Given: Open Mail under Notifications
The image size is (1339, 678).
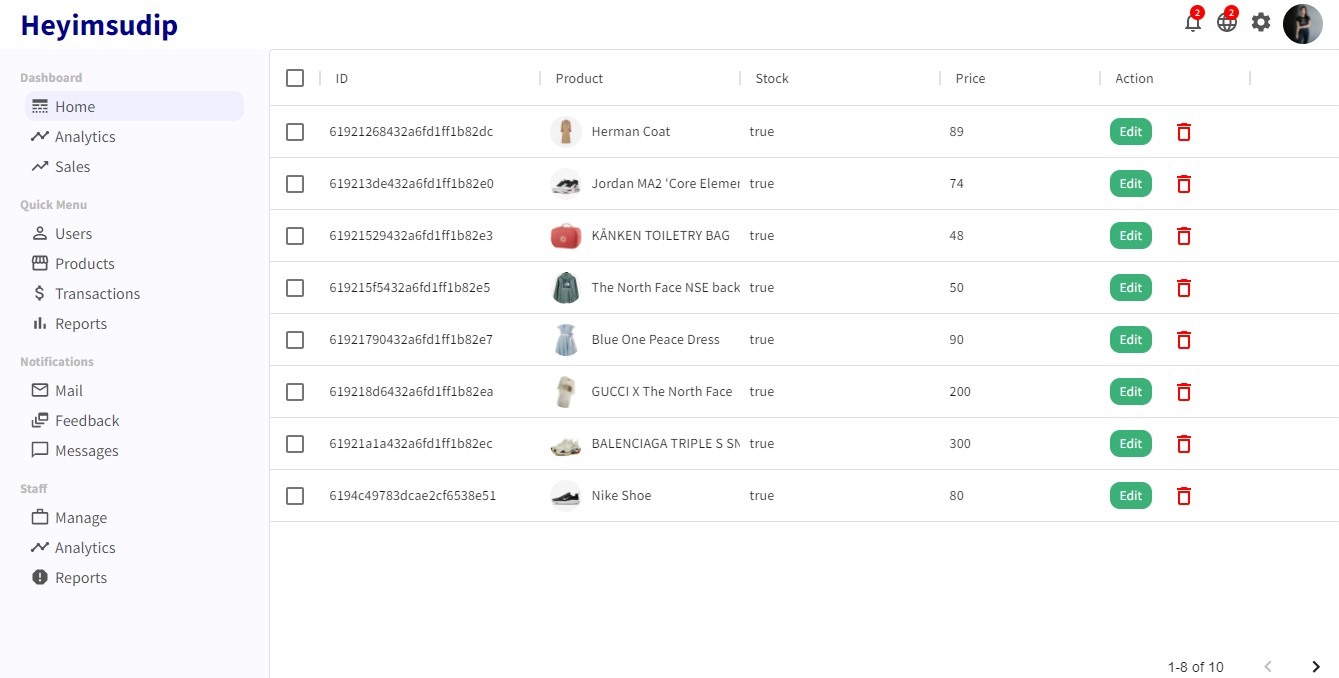Looking at the screenshot, I should coord(134,391).
